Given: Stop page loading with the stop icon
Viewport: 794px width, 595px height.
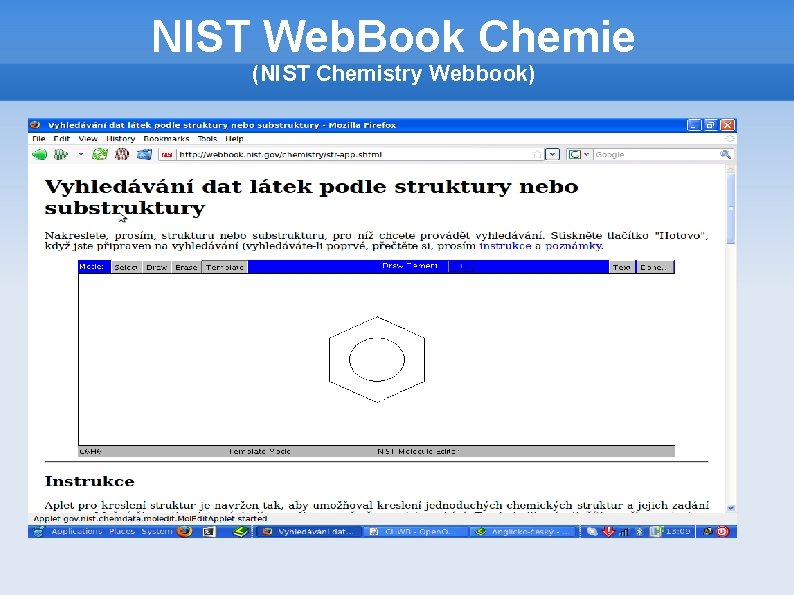Looking at the screenshot, I should [122, 154].
